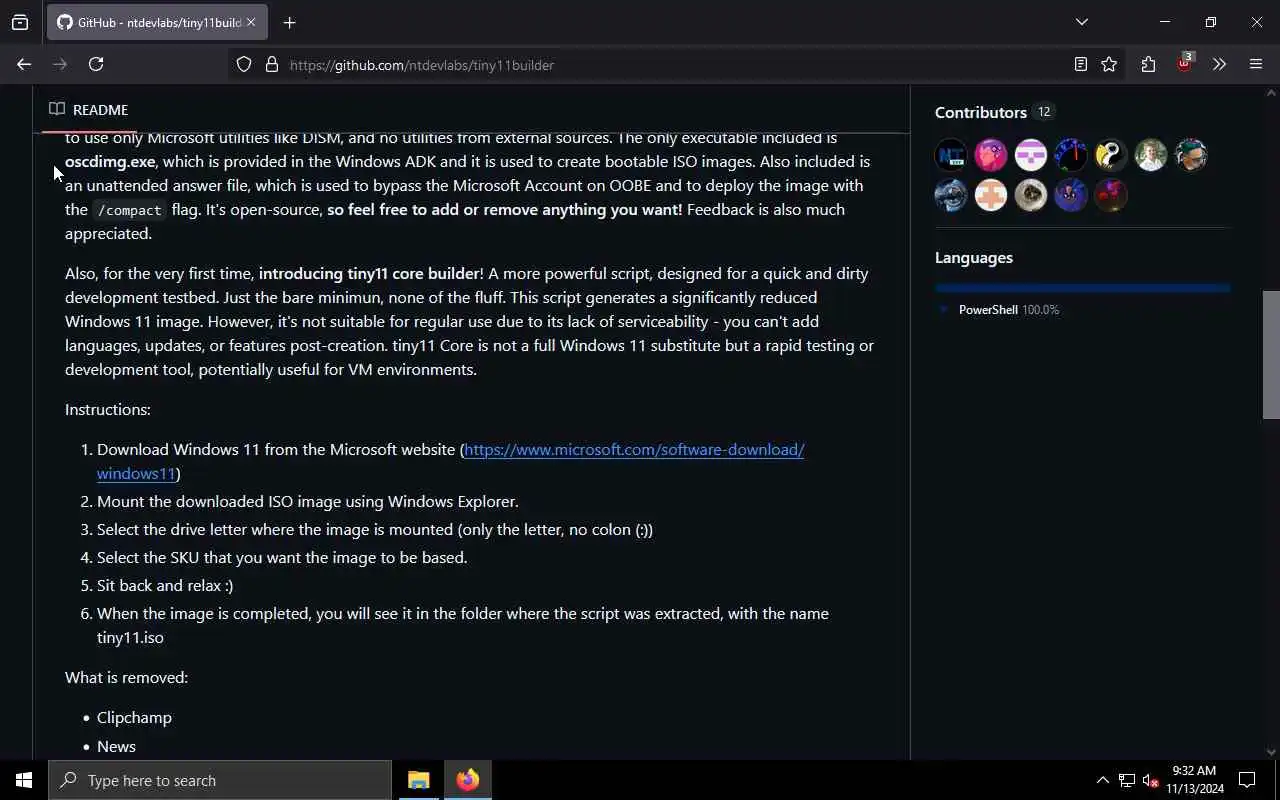
Task: Click 'Select the drive letter' step
Action: tap(375, 529)
